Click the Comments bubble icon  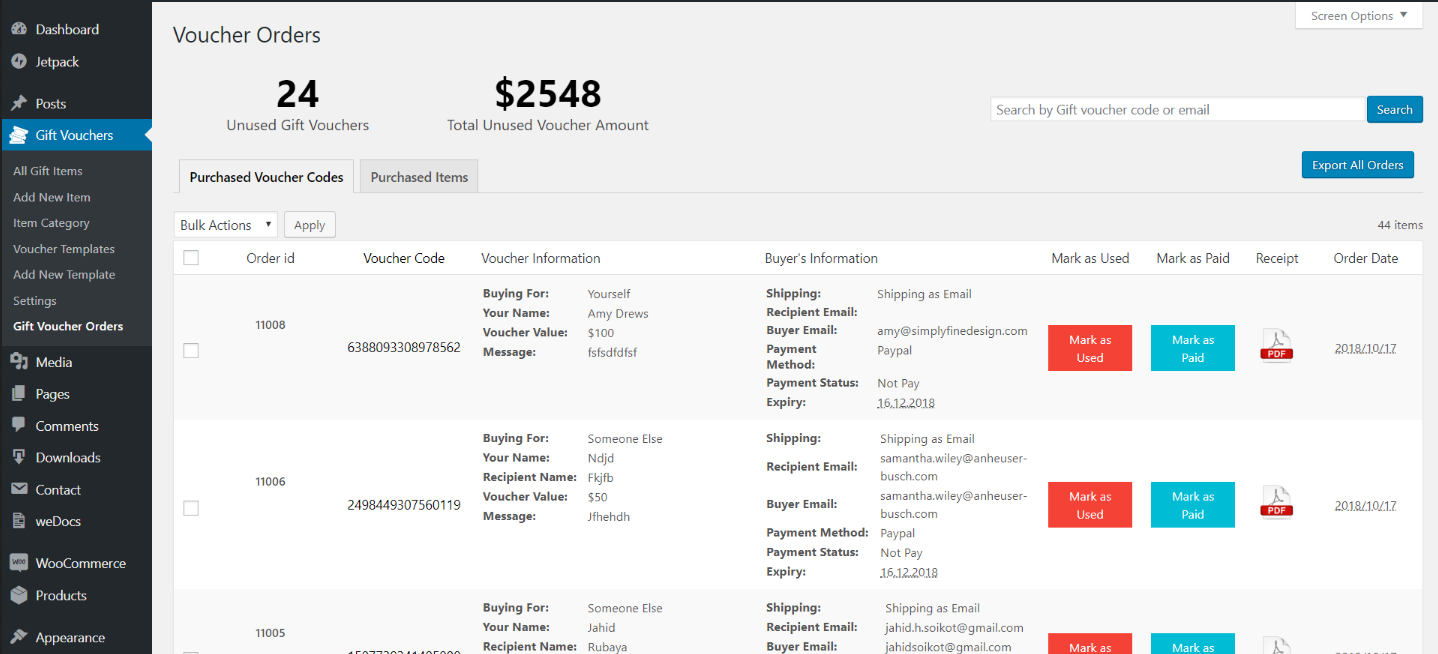18,426
